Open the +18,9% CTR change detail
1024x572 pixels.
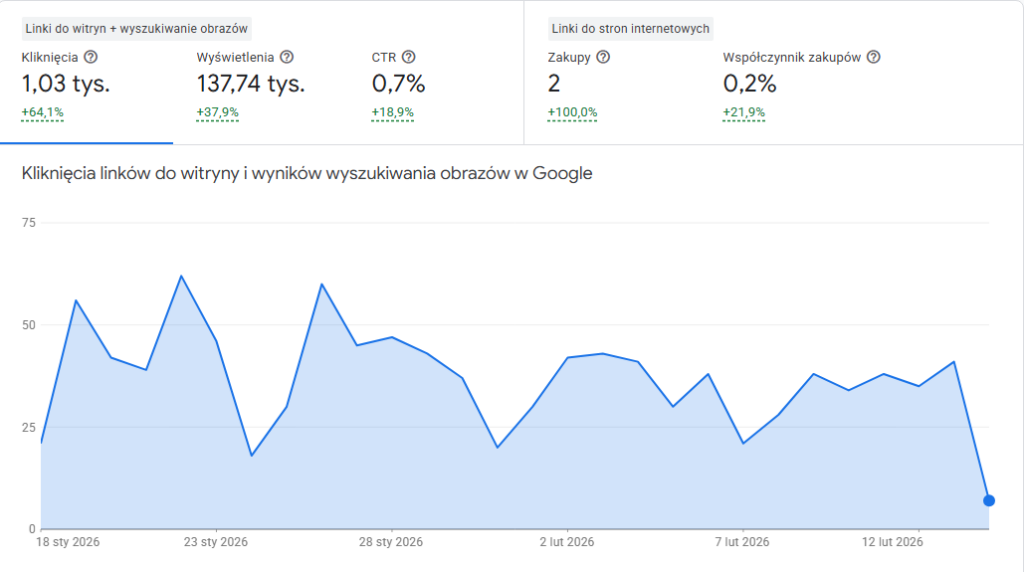click(x=393, y=112)
